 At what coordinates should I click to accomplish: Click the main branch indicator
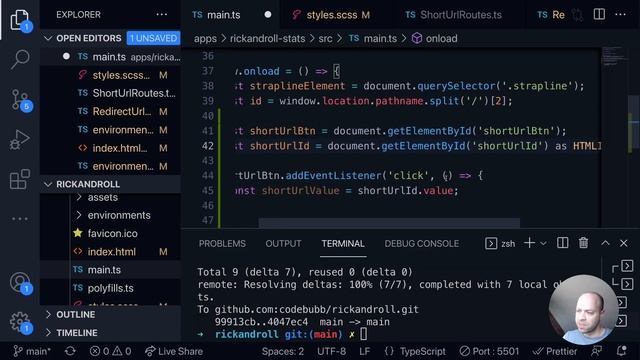point(32,351)
